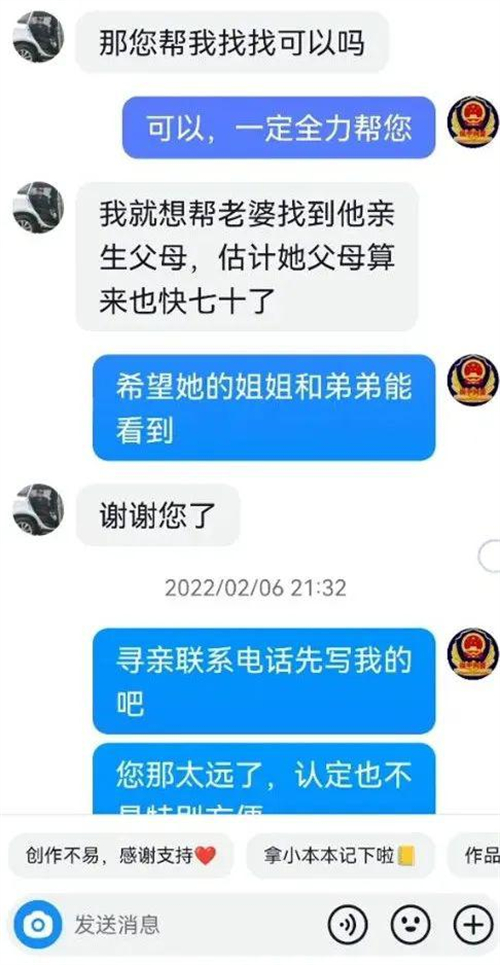500x965 pixels.
Task: Tap the floating circle at right edge
Action: click(x=490, y=556)
